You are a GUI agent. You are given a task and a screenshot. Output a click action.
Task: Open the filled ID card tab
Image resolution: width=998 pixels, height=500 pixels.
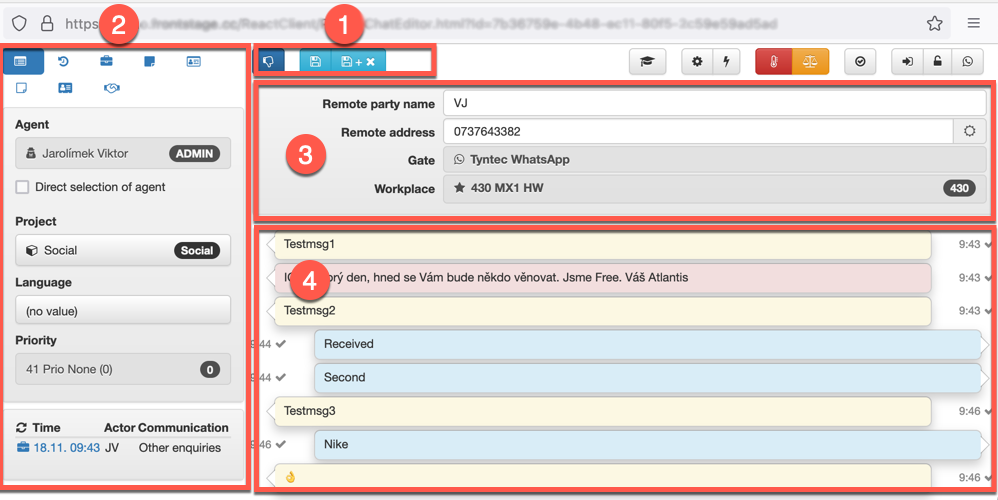pos(65,88)
